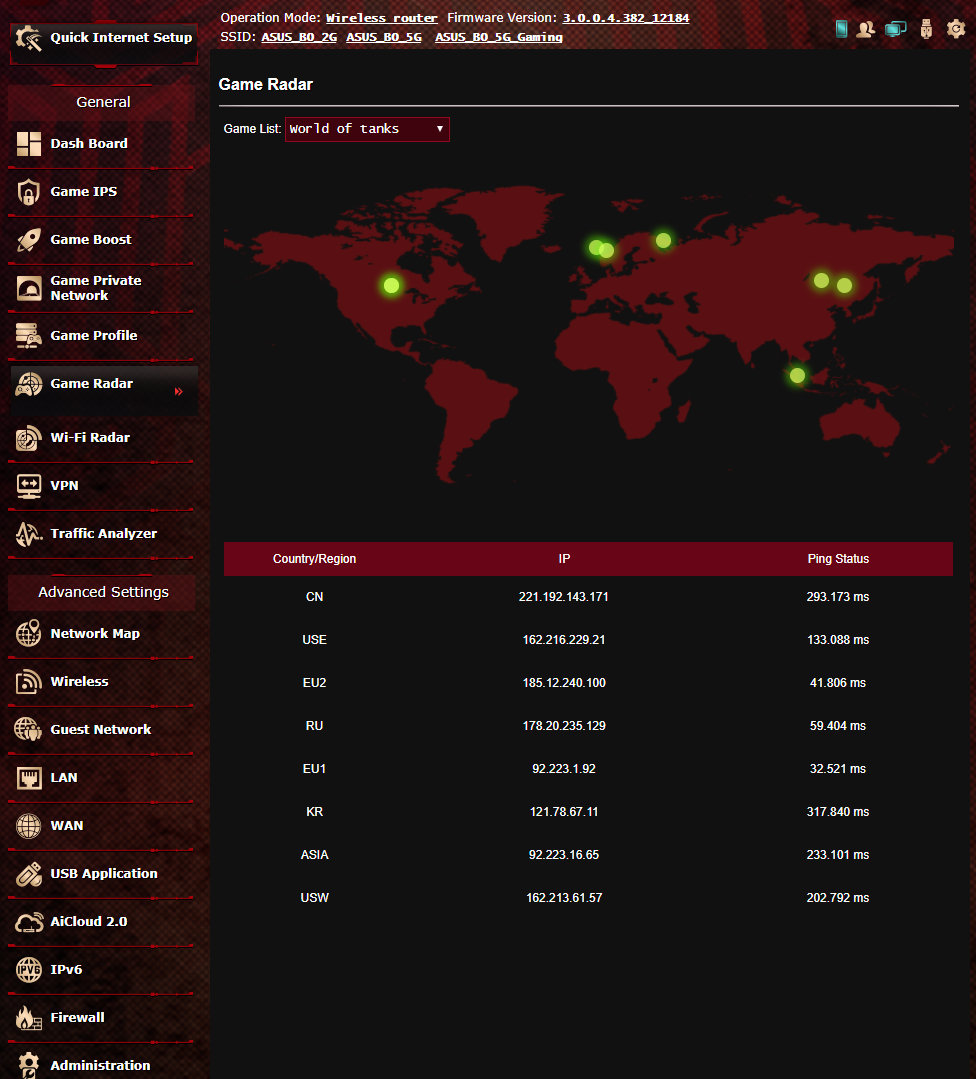
Task: Click the Quick Internet Setup button label
Action: click(x=121, y=38)
